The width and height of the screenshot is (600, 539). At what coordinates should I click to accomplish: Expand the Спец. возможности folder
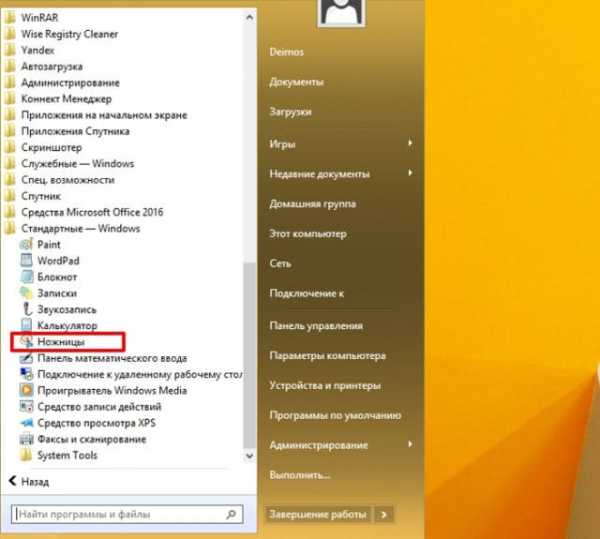pyautogui.click(x=68, y=180)
